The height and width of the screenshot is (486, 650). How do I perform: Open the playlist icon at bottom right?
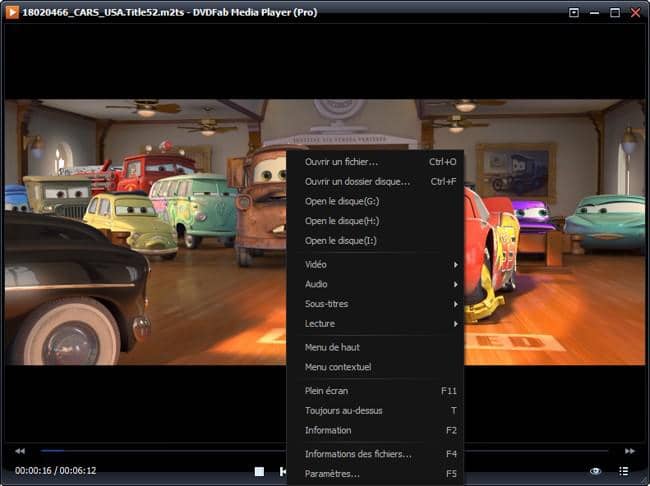click(x=623, y=471)
